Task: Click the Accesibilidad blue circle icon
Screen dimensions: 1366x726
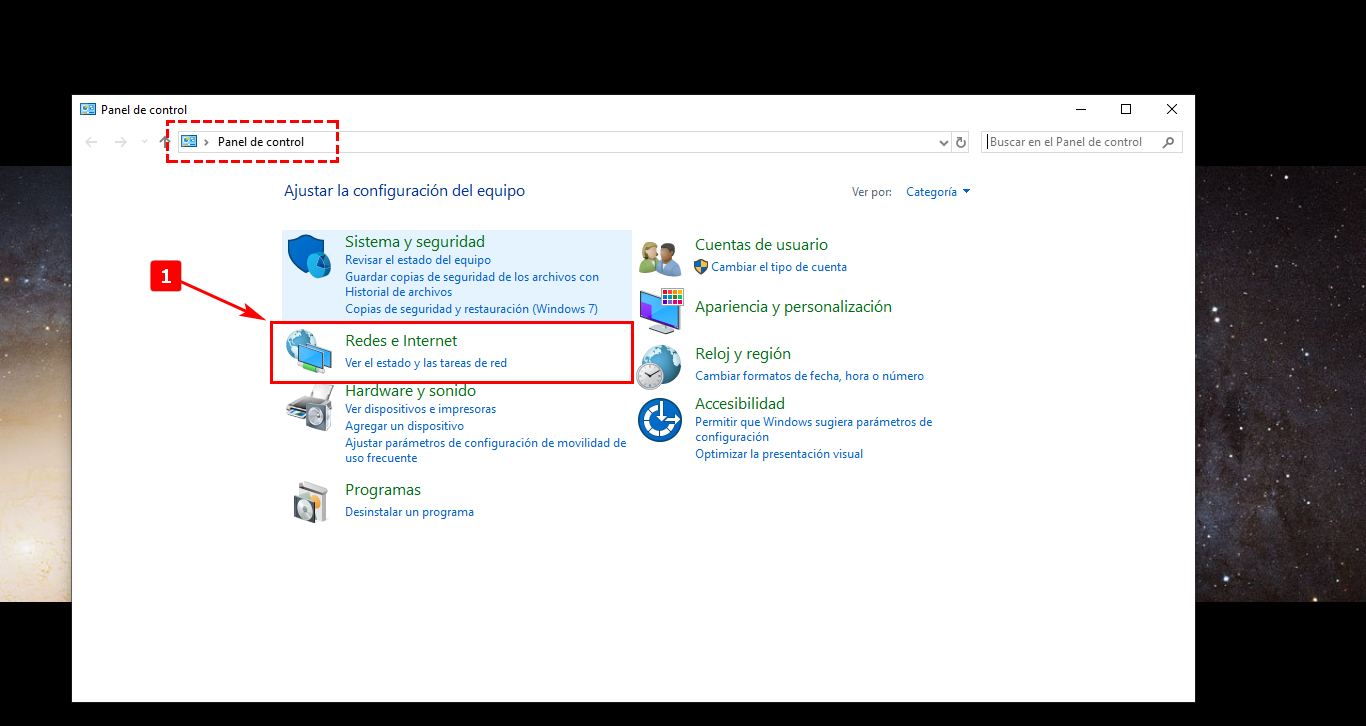Action: click(660, 419)
